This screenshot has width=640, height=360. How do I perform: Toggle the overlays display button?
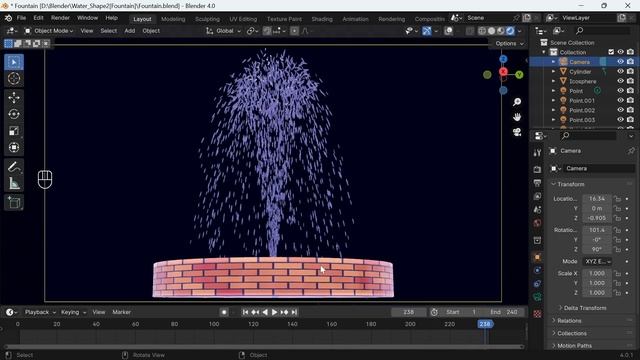click(449, 31)
